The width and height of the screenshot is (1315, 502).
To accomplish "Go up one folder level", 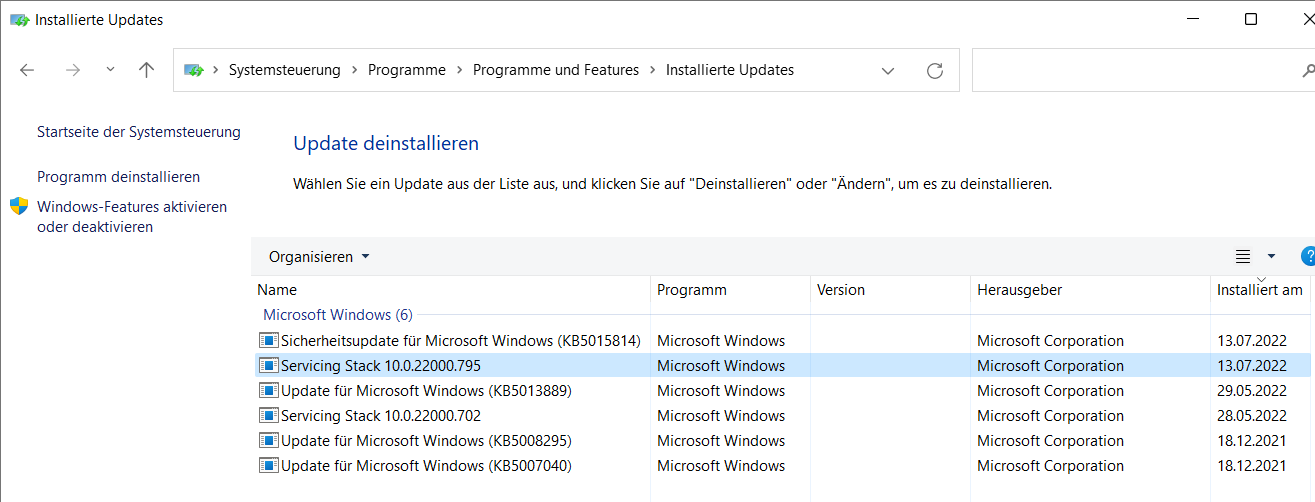I will point(147,70).
